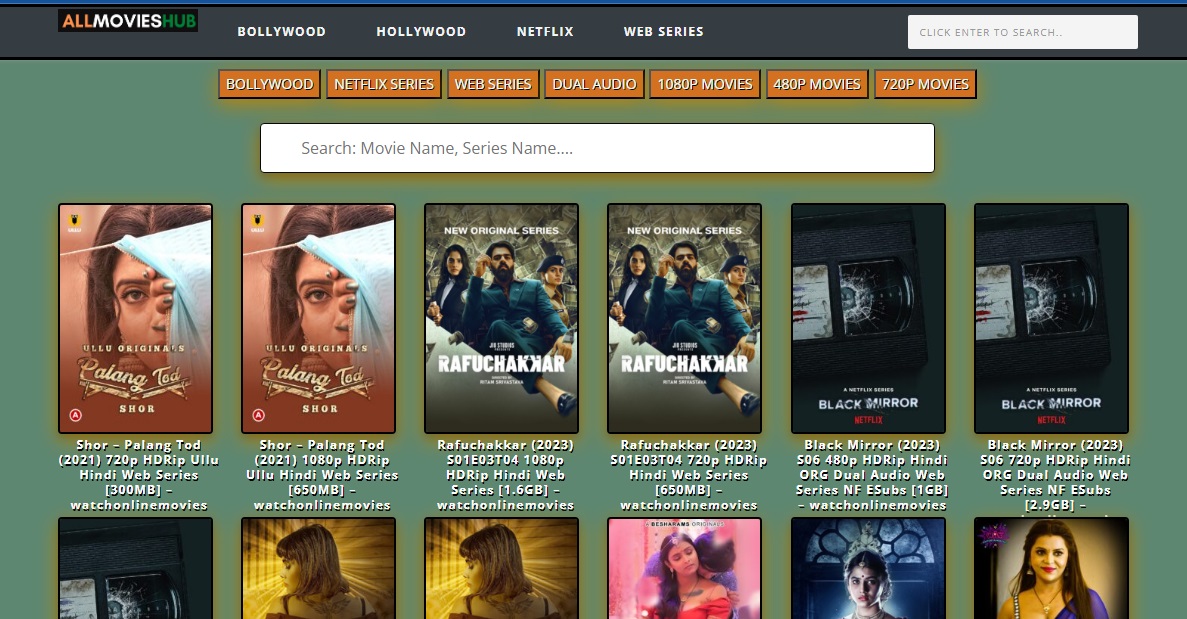Open the Hollywood top navigation menu

click(x=421, y=32)
